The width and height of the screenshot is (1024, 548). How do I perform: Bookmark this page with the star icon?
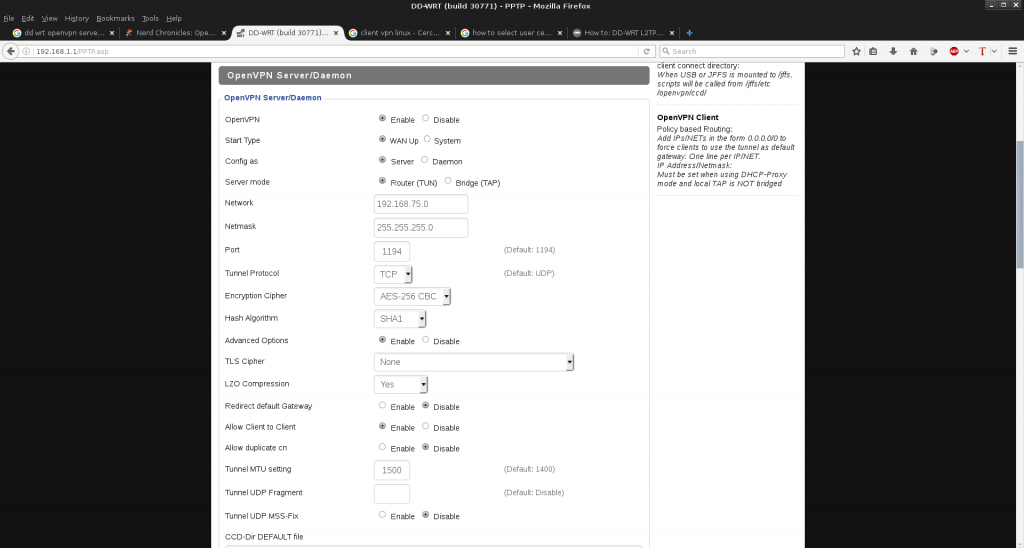pos(857,51)
